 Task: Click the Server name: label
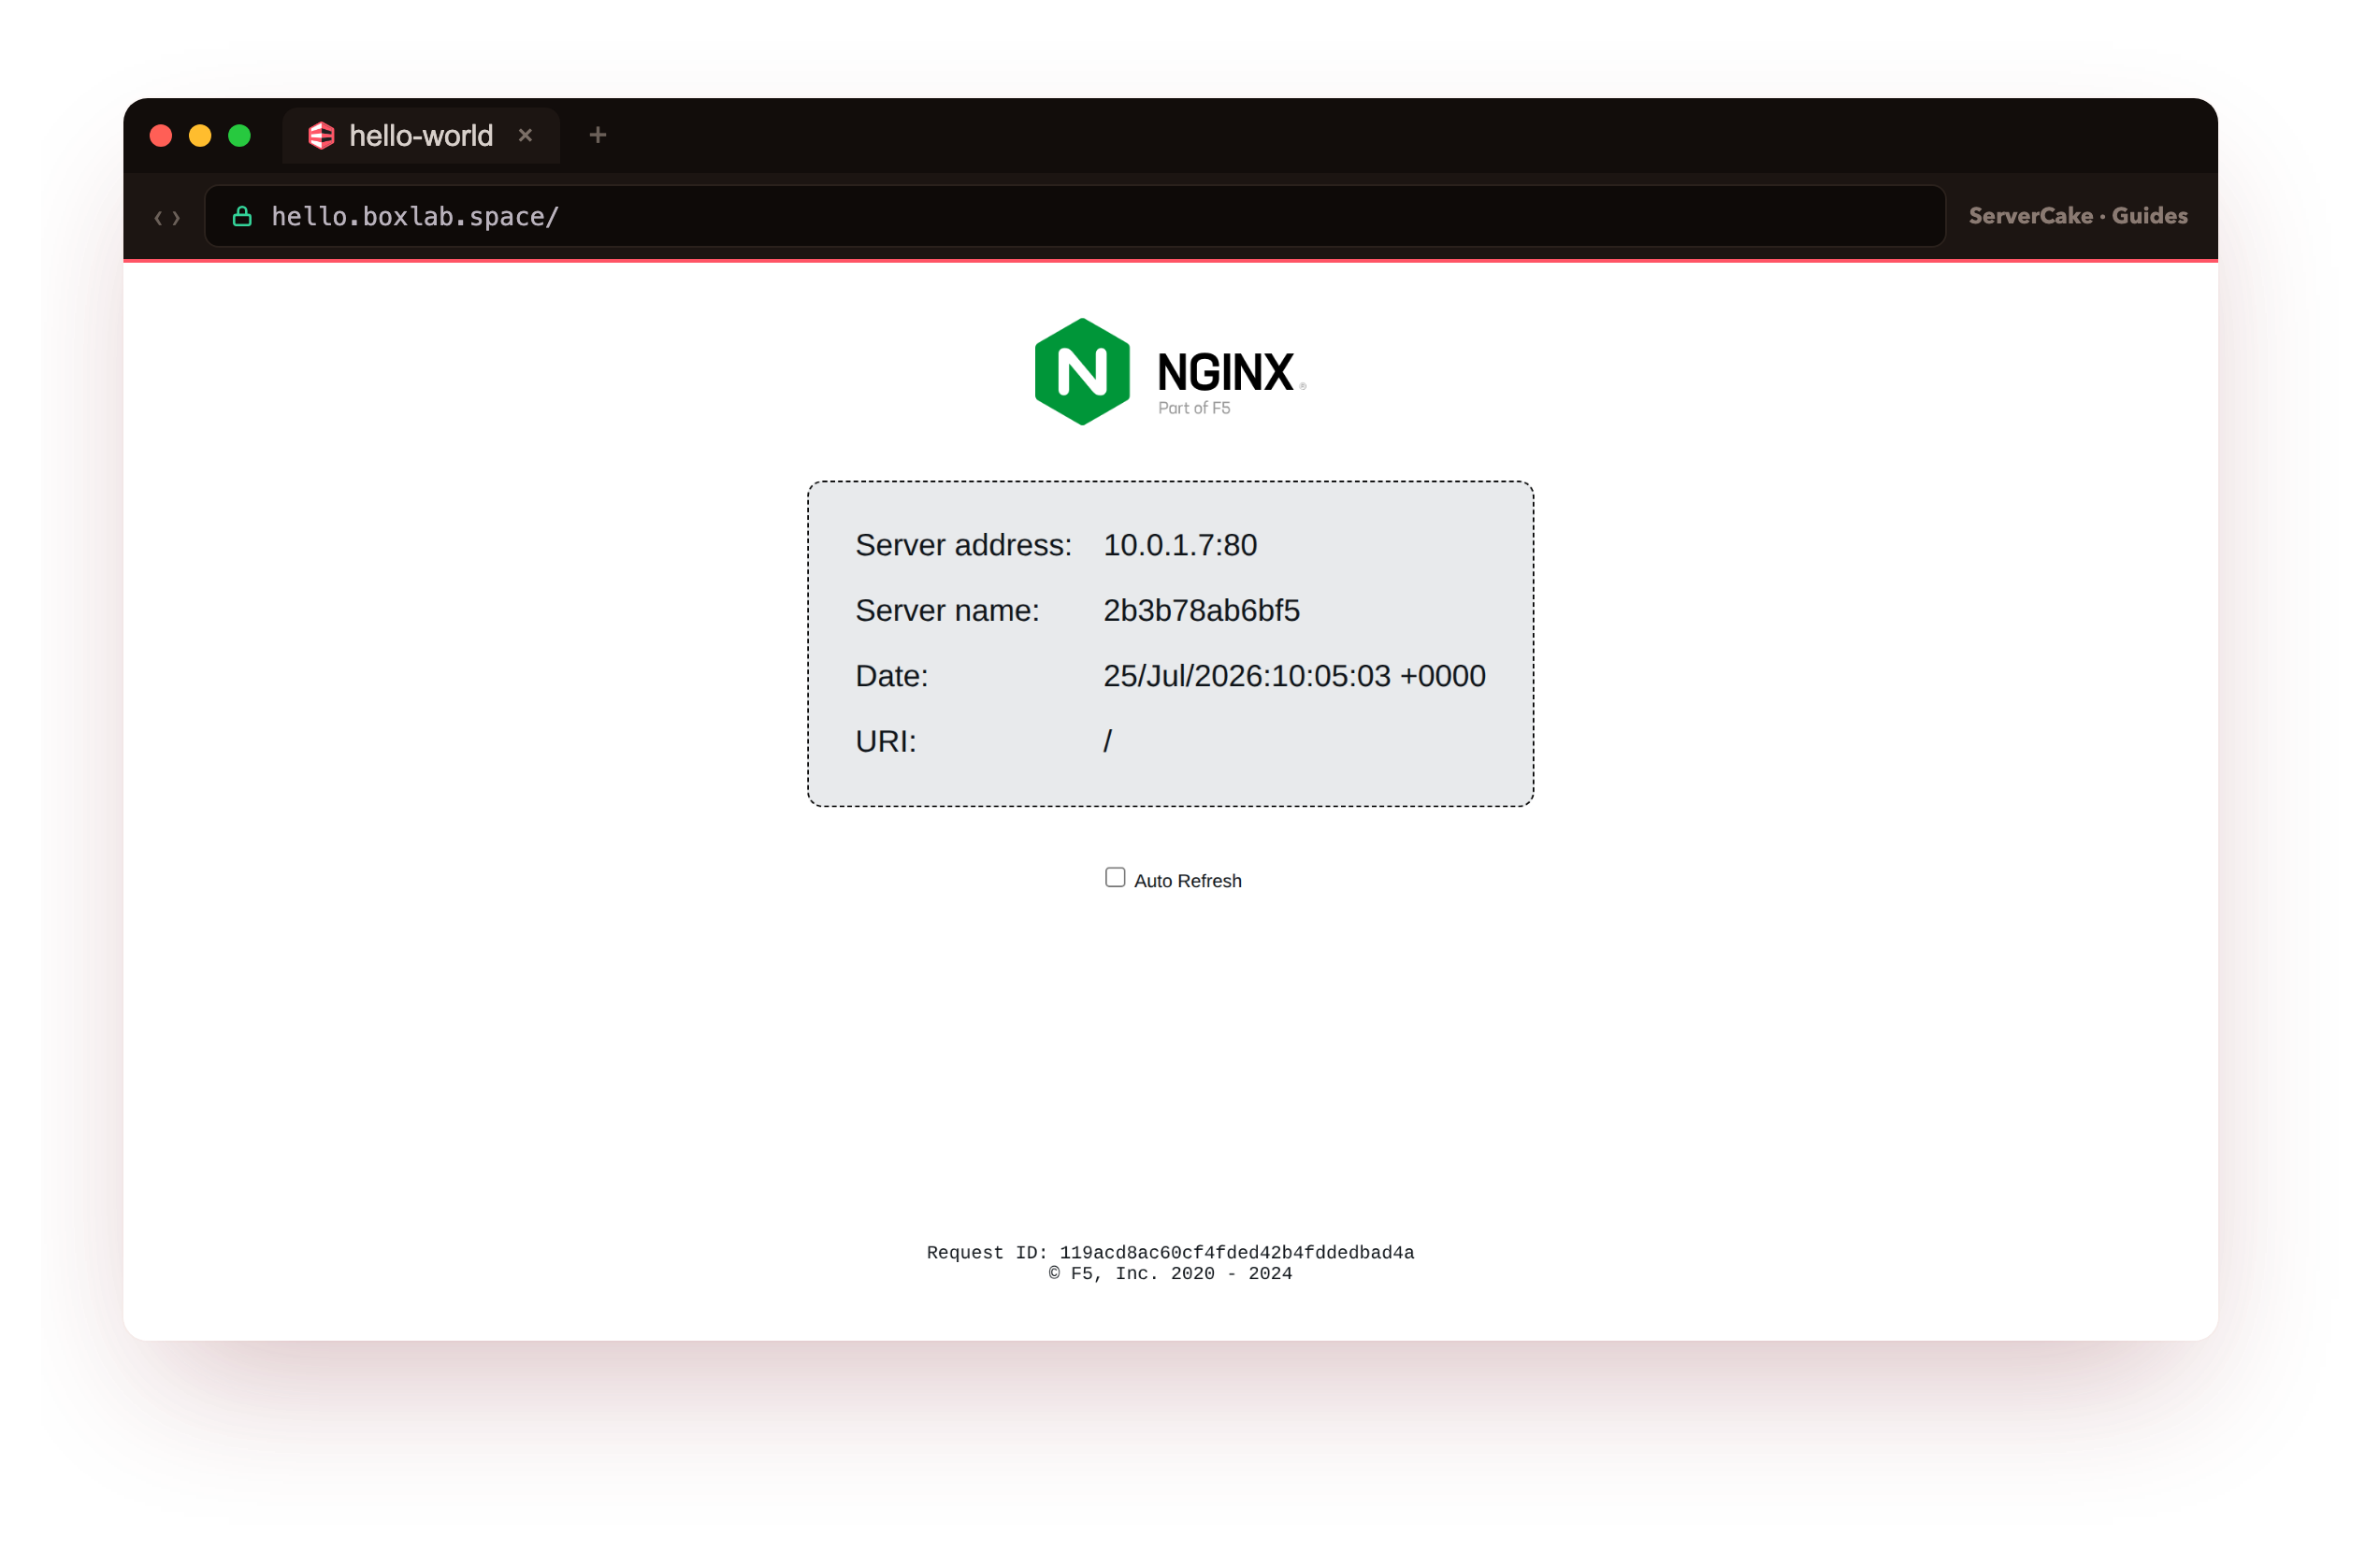tap(947, 610)
